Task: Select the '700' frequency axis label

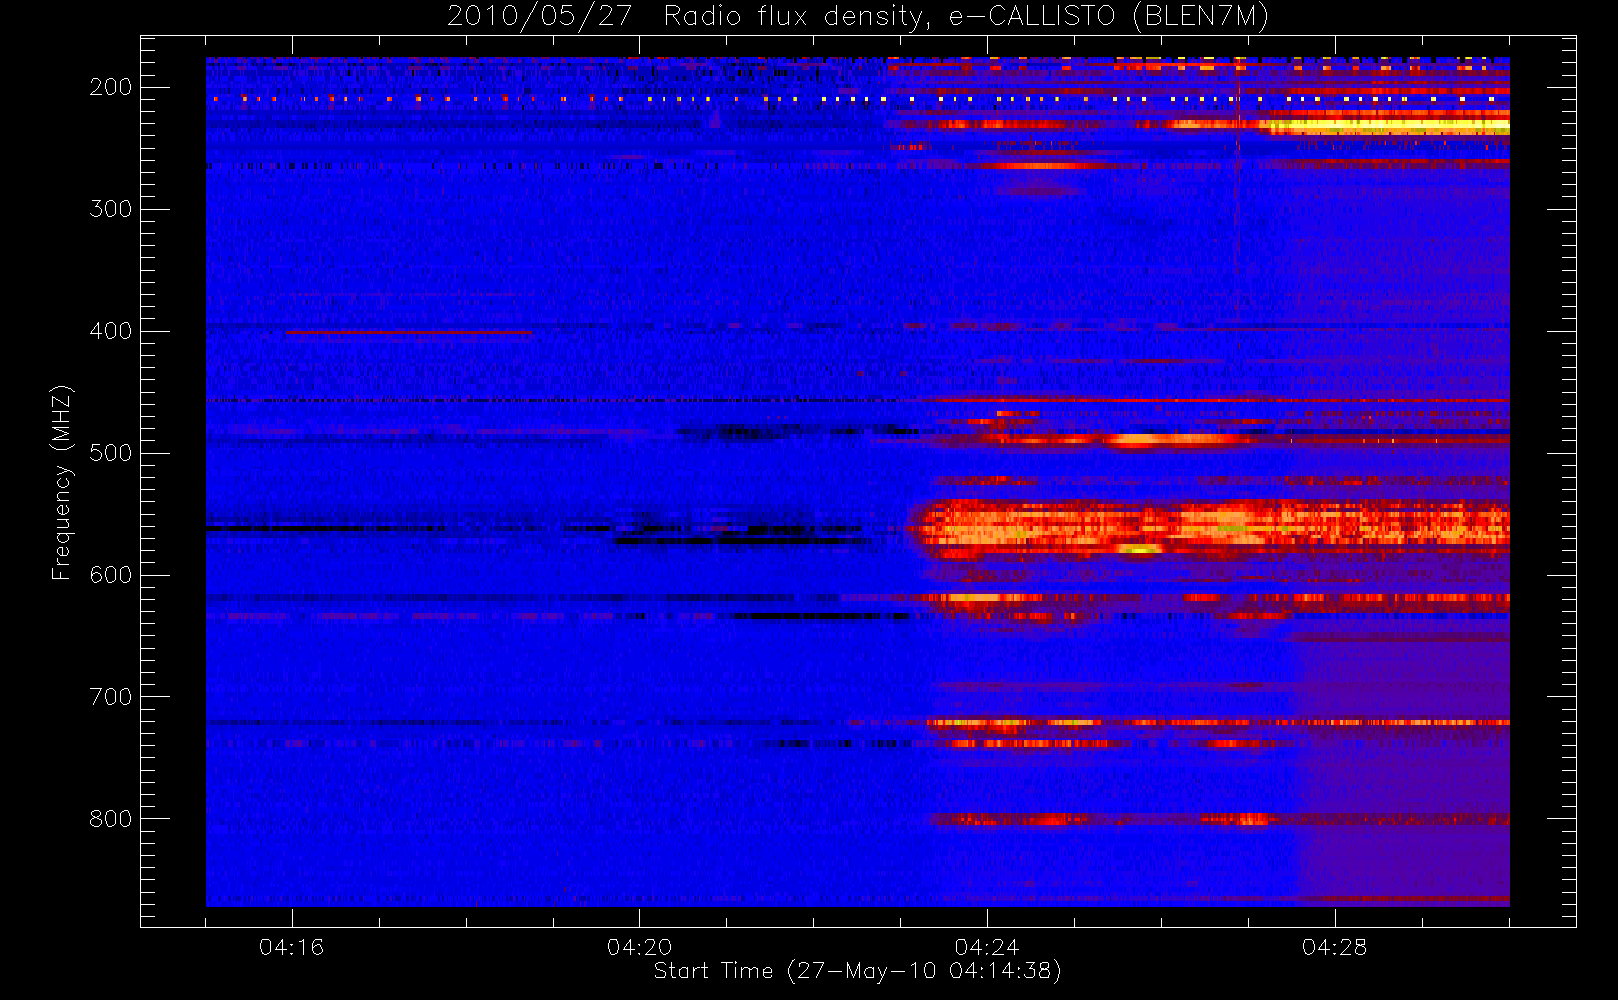Action: 110,697
